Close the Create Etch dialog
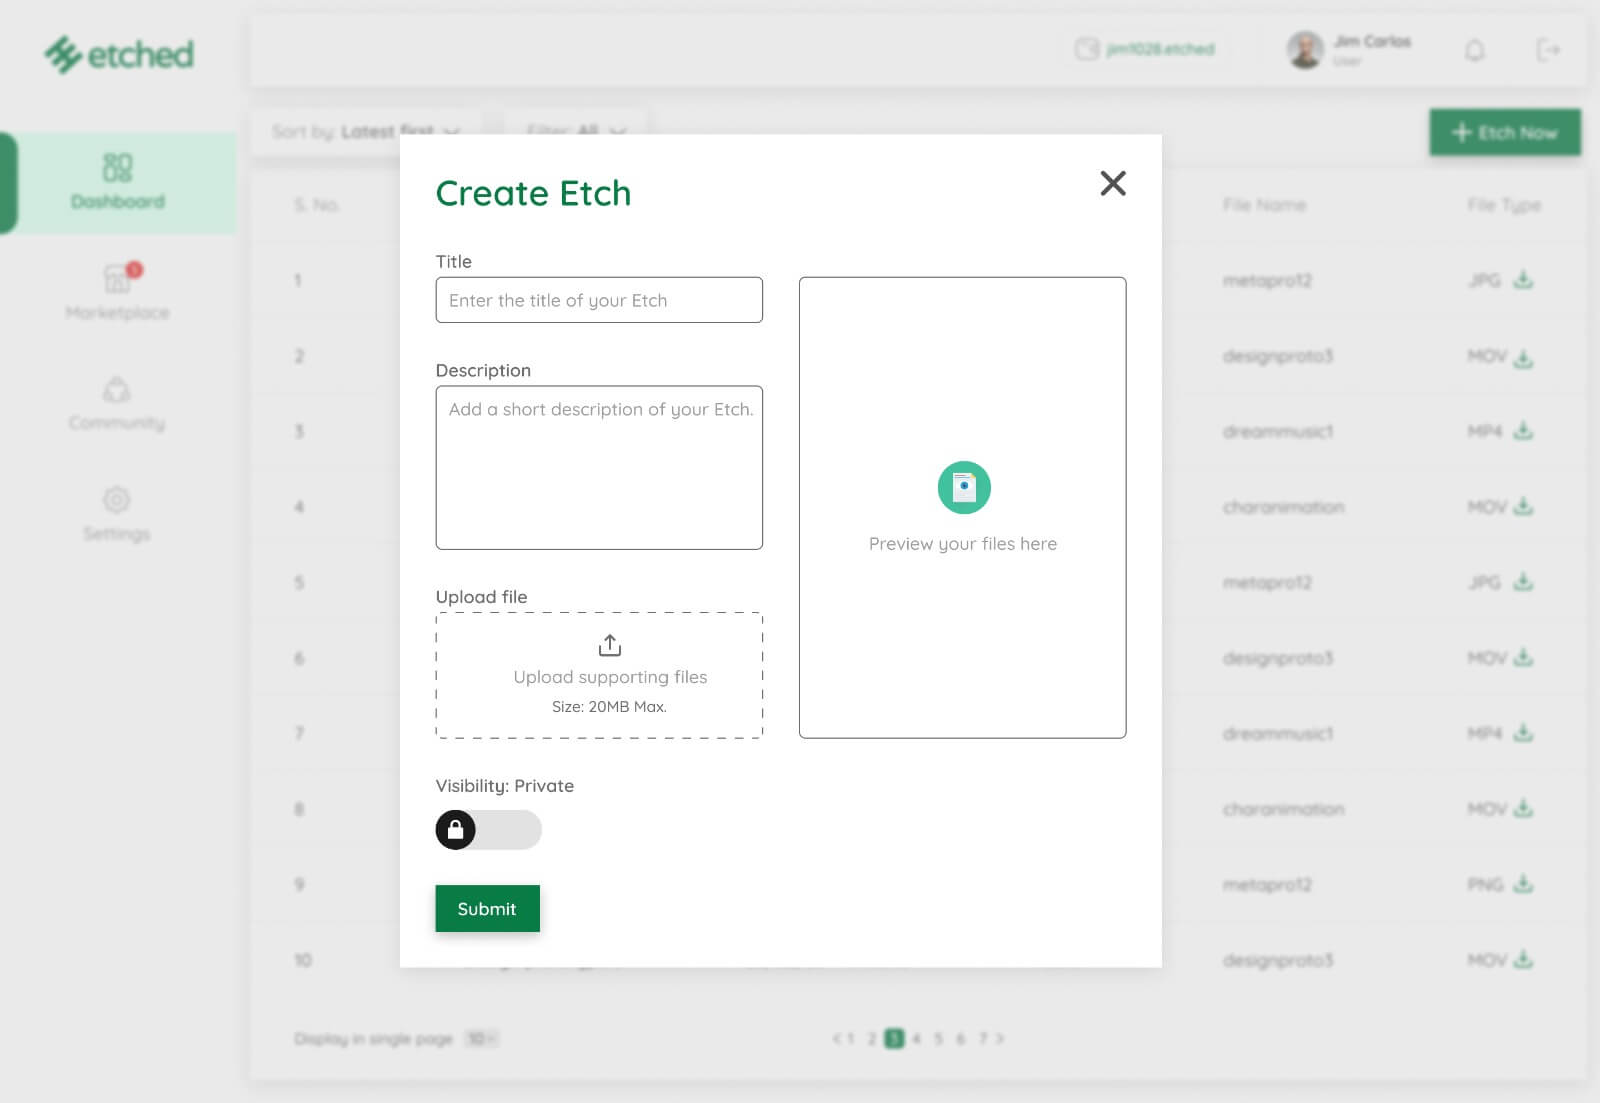Screen dimensions: 1600x1103 tap(1112, 183)
